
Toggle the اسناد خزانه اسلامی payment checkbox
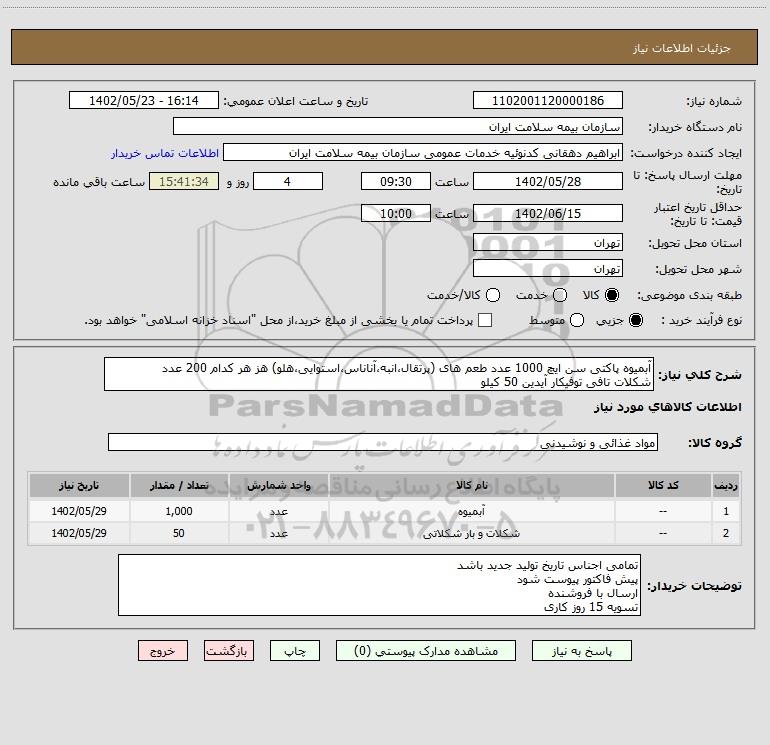tap(485, 320)
